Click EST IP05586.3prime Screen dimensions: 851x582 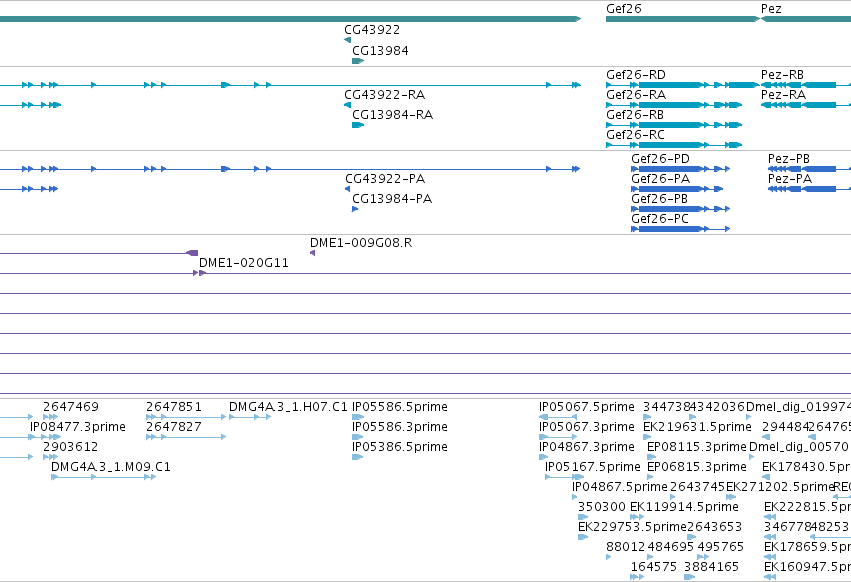point(358,437)
